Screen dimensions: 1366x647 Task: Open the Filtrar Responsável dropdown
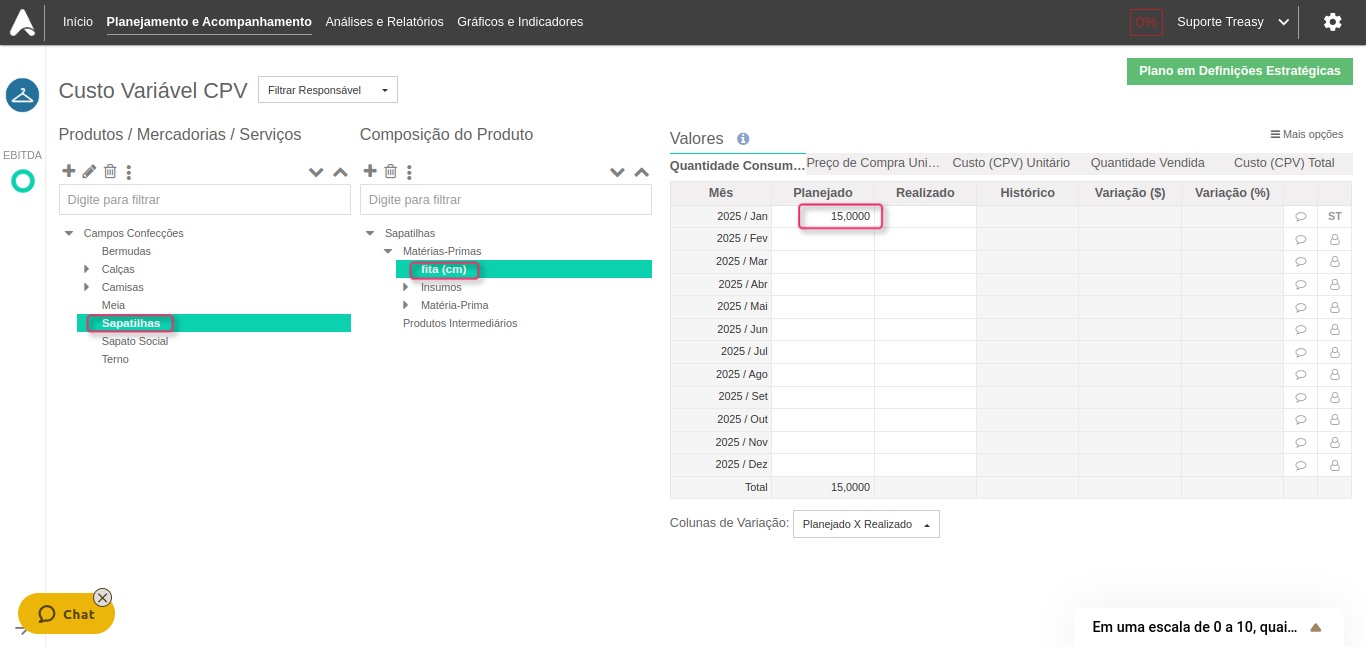pos(327,90)
